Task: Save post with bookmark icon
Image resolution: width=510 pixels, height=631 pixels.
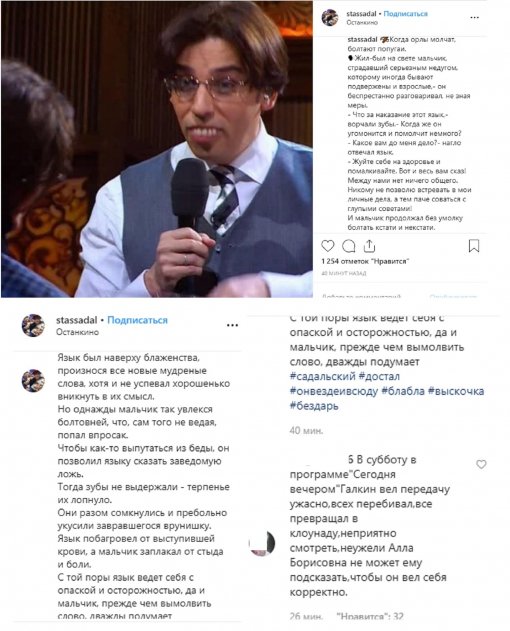Action: click(474, 246)
